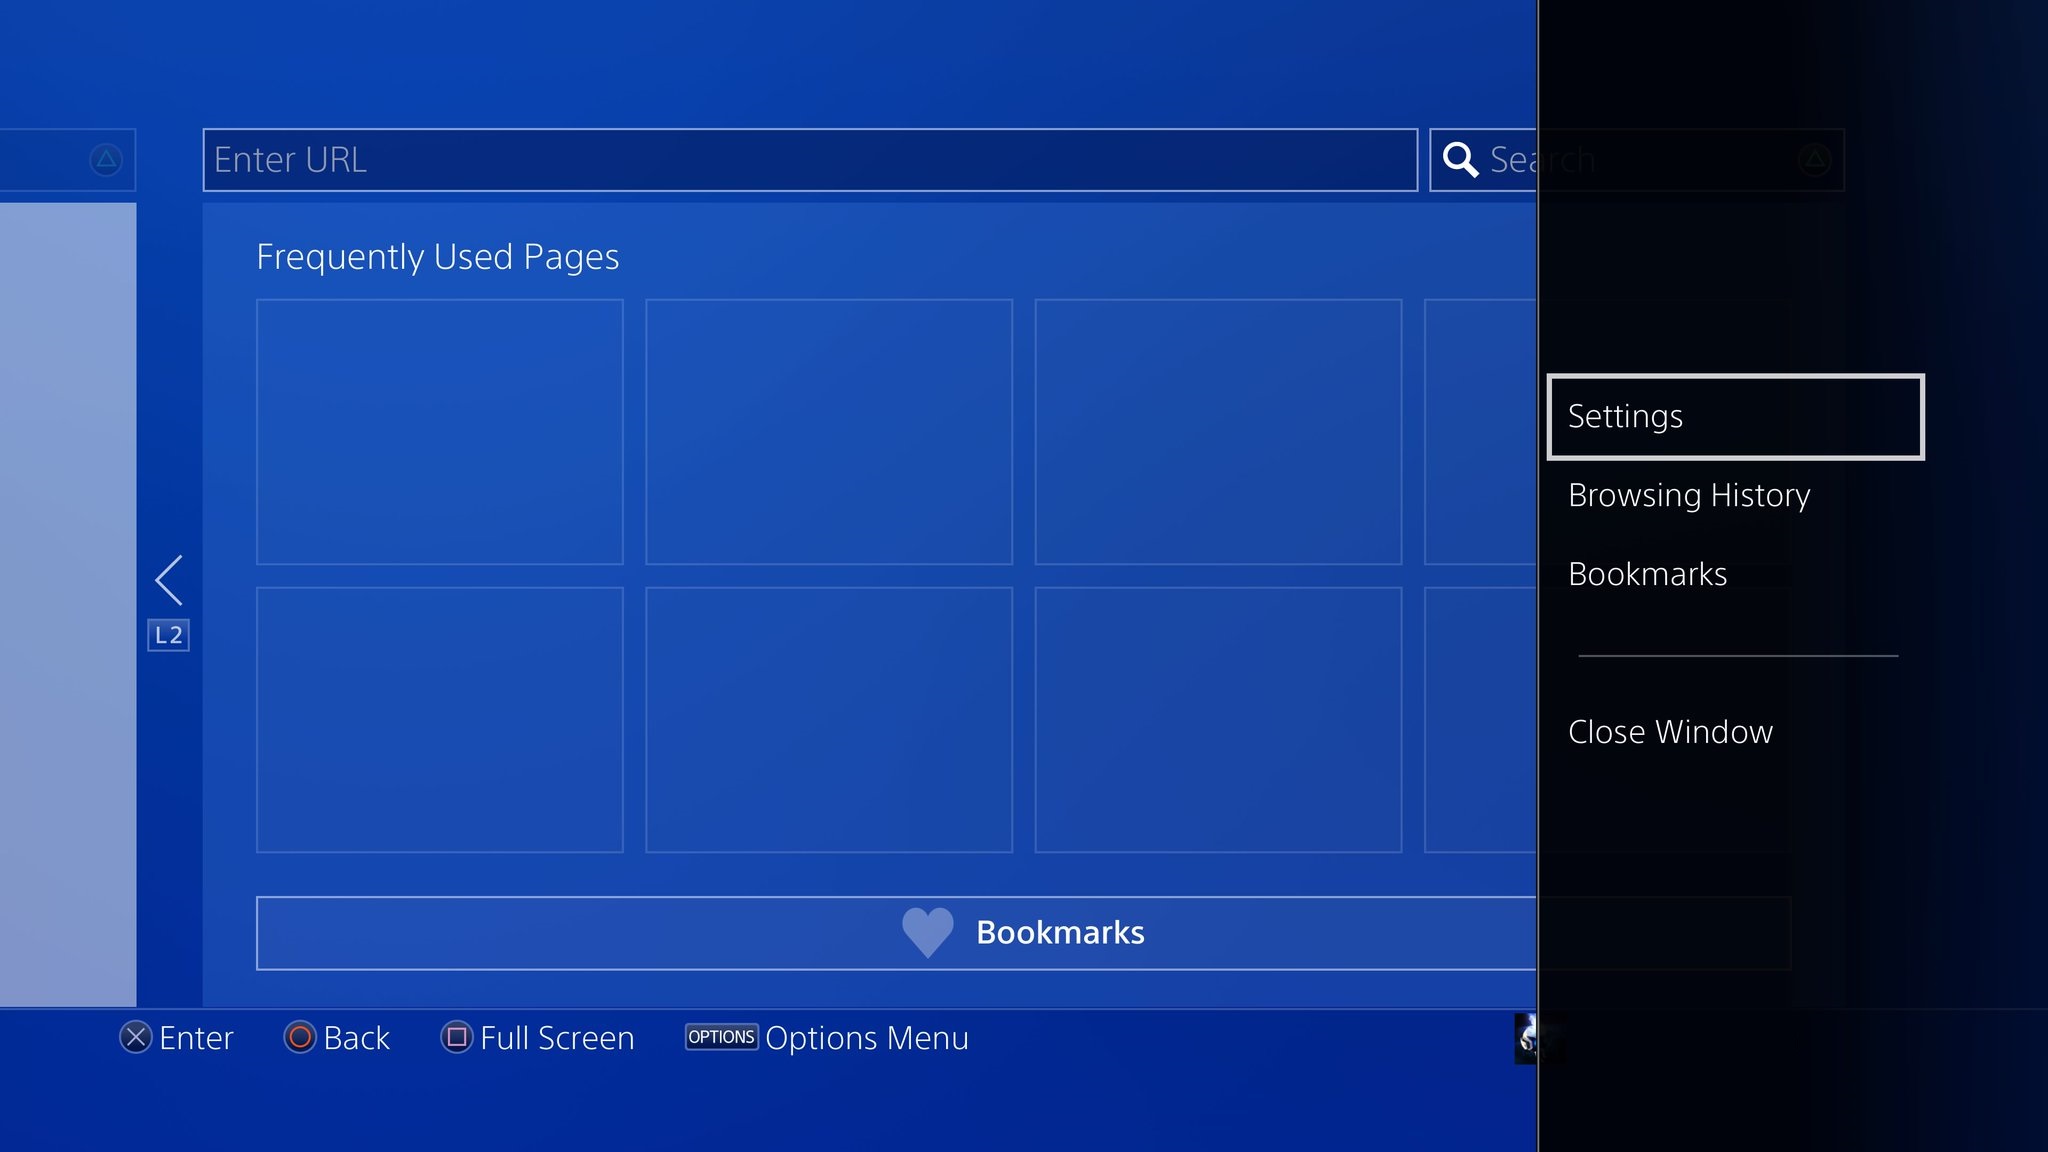The image size is (2048, 1152).
Task: Click second row first page thumbnail
Action: [439, 719]
